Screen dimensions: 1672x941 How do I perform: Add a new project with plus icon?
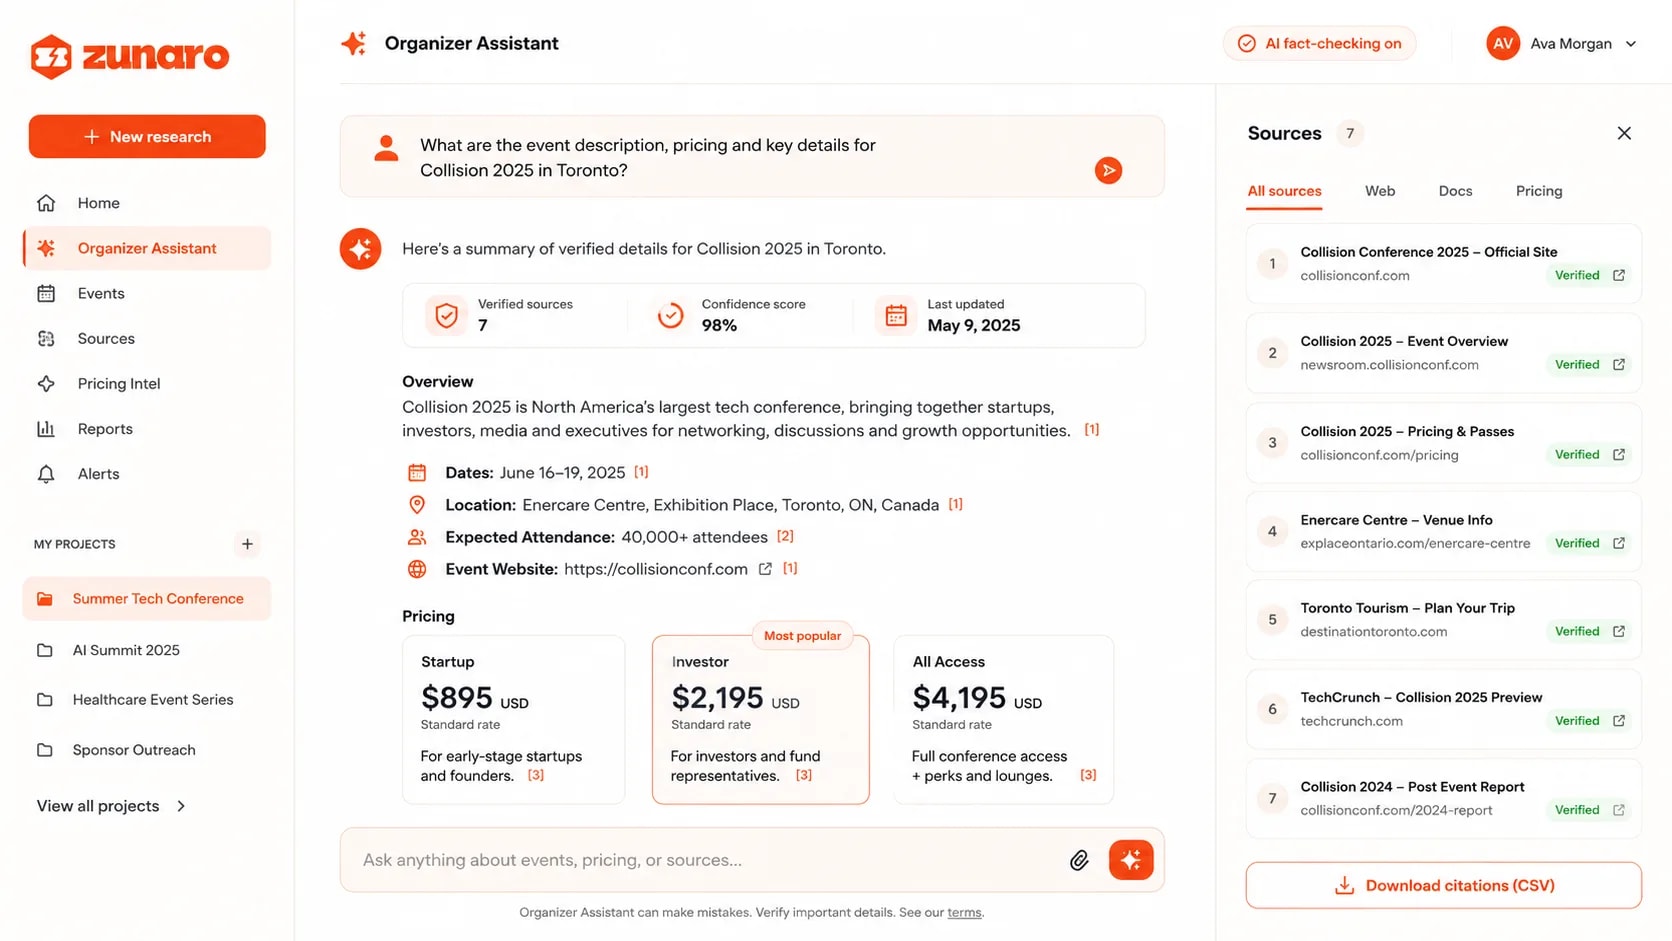pos(247,544)
